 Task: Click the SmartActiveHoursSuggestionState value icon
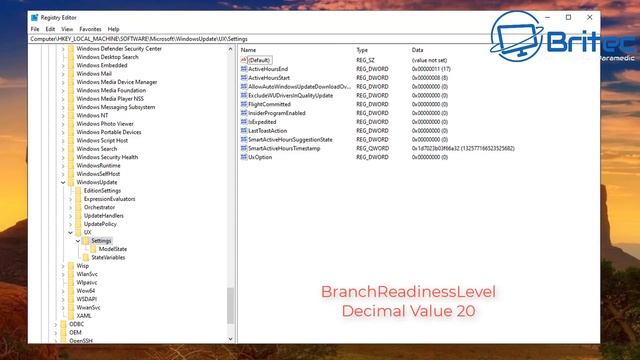click(x=244, y=140)
